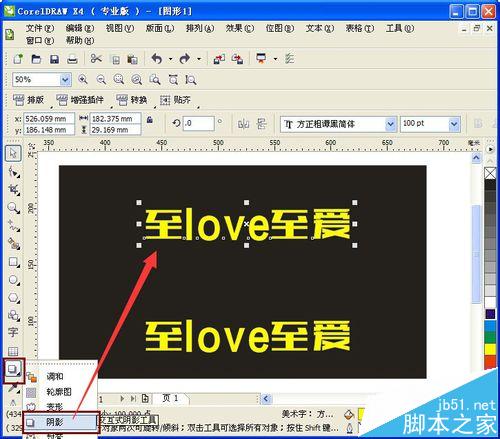The image size is (500, 439).
Task: Click the Undo arrow
Action: [156, 59]
